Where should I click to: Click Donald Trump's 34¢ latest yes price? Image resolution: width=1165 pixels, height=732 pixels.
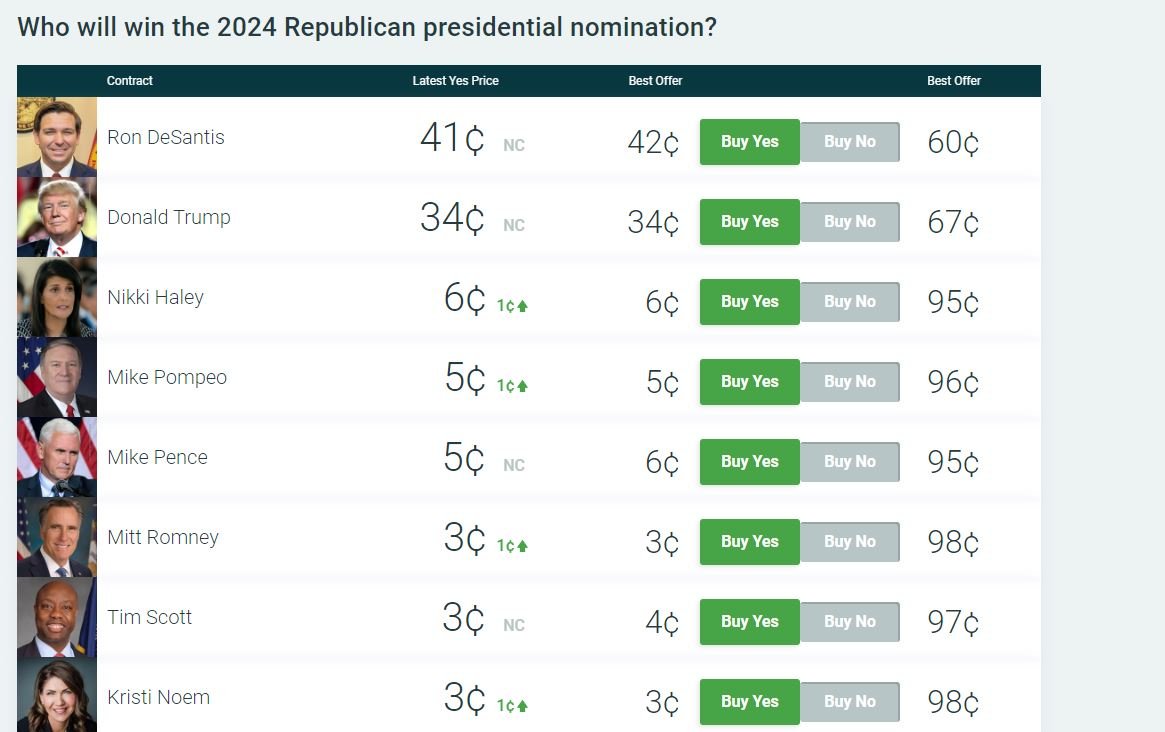tap(452, 218)
